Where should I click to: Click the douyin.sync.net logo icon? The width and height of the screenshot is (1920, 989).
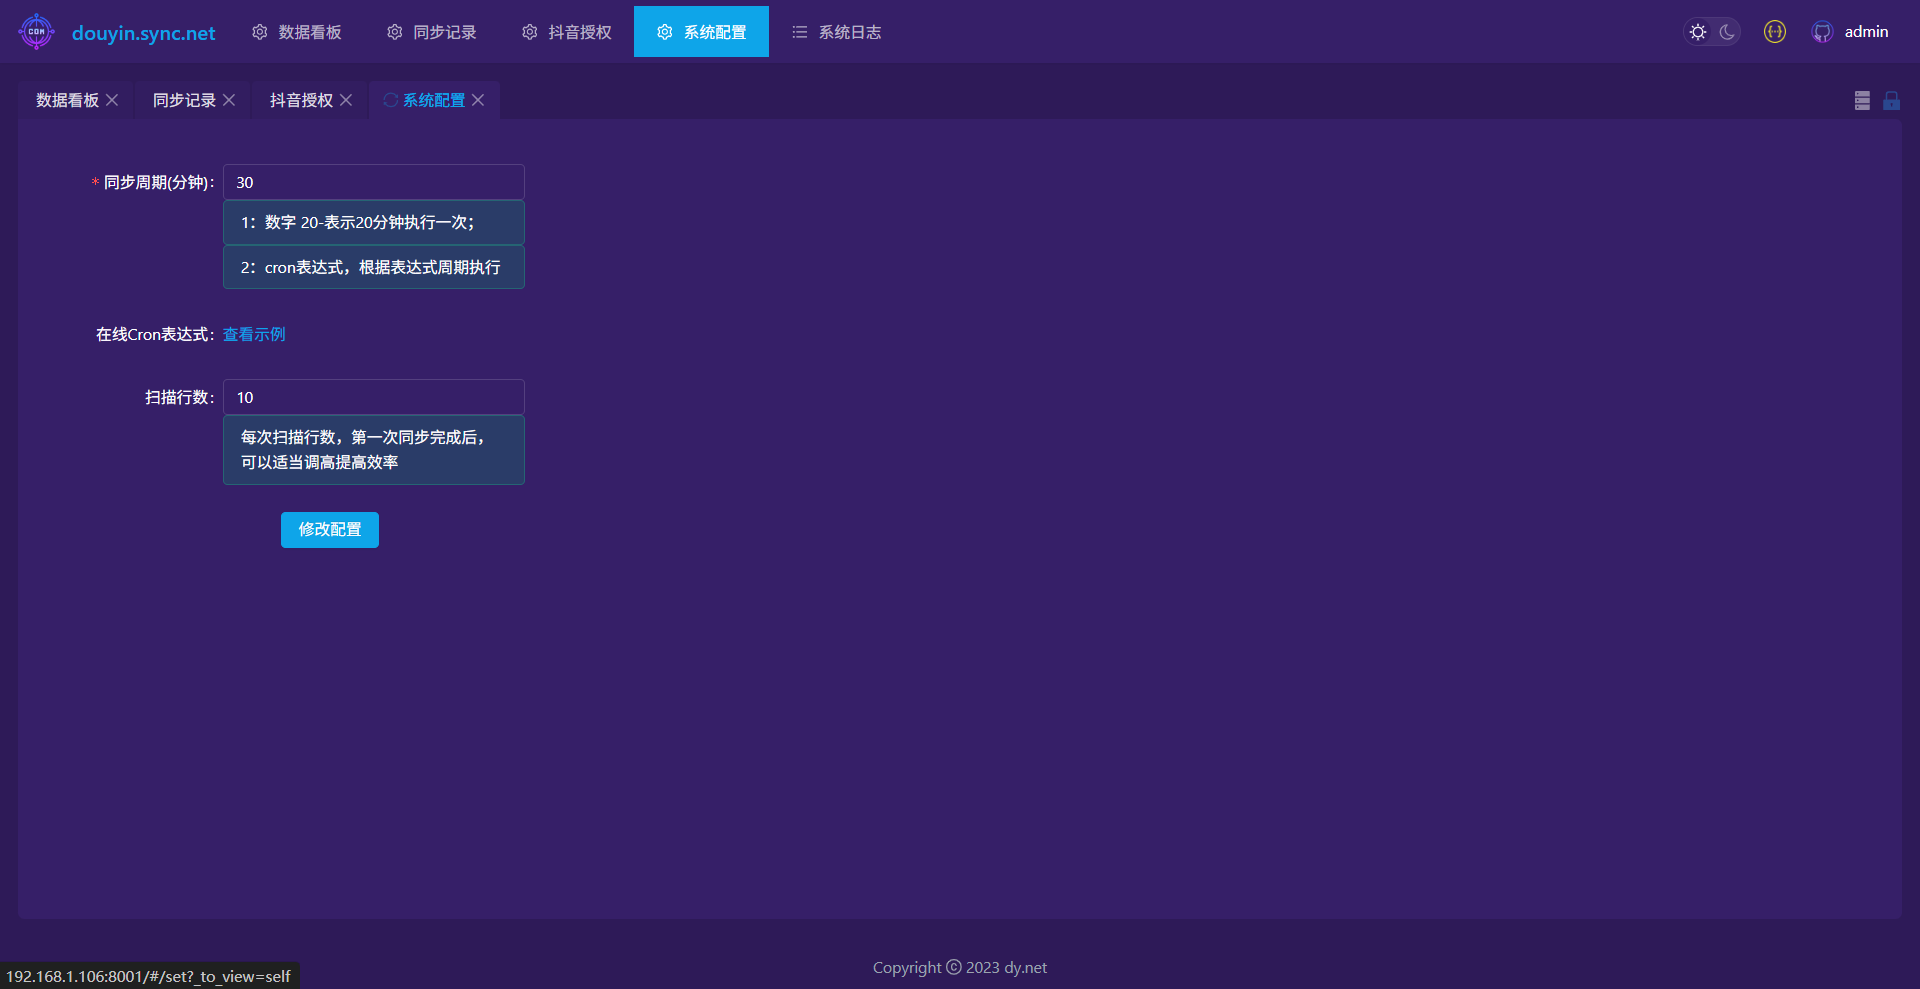coord(36,32)
